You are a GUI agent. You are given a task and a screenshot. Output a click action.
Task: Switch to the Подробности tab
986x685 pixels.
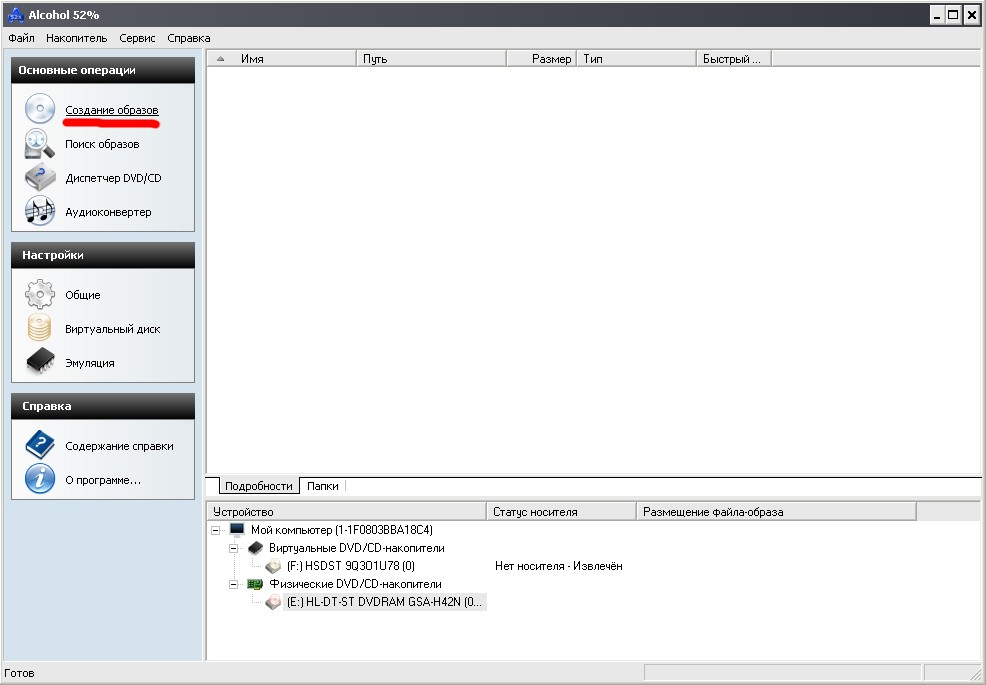(x=258, y=486)
